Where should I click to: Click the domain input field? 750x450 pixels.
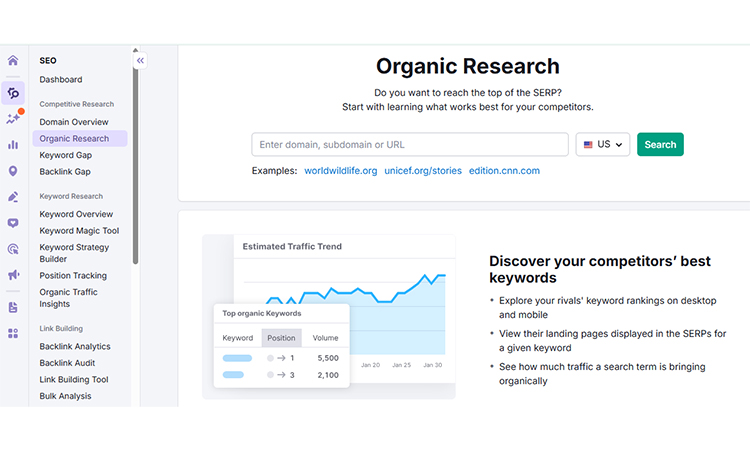tap(410, 144)
